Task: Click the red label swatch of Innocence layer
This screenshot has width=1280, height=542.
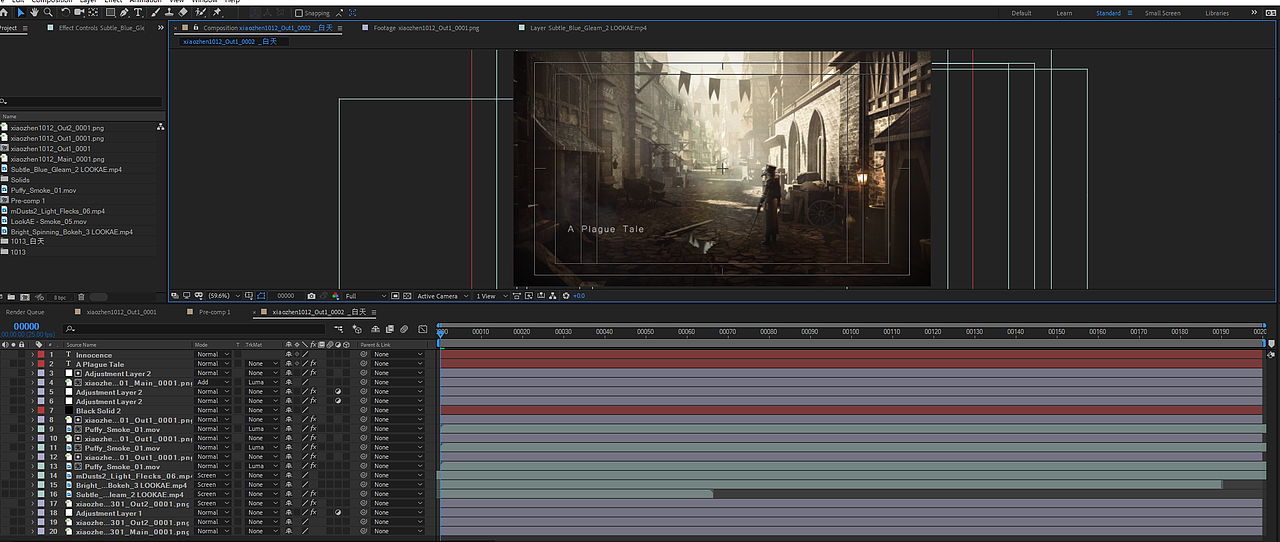Action: pyautogui.click(x=41, y=355)
